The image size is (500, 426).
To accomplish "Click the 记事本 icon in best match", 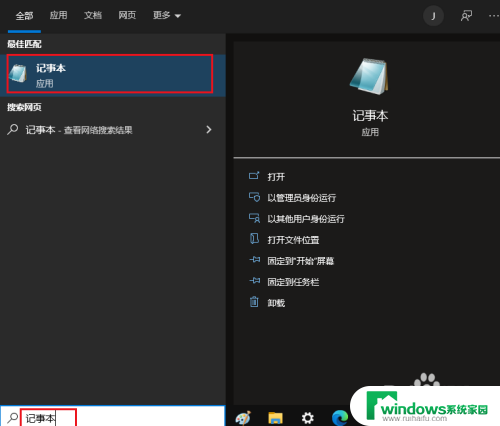I will point(18,73).
